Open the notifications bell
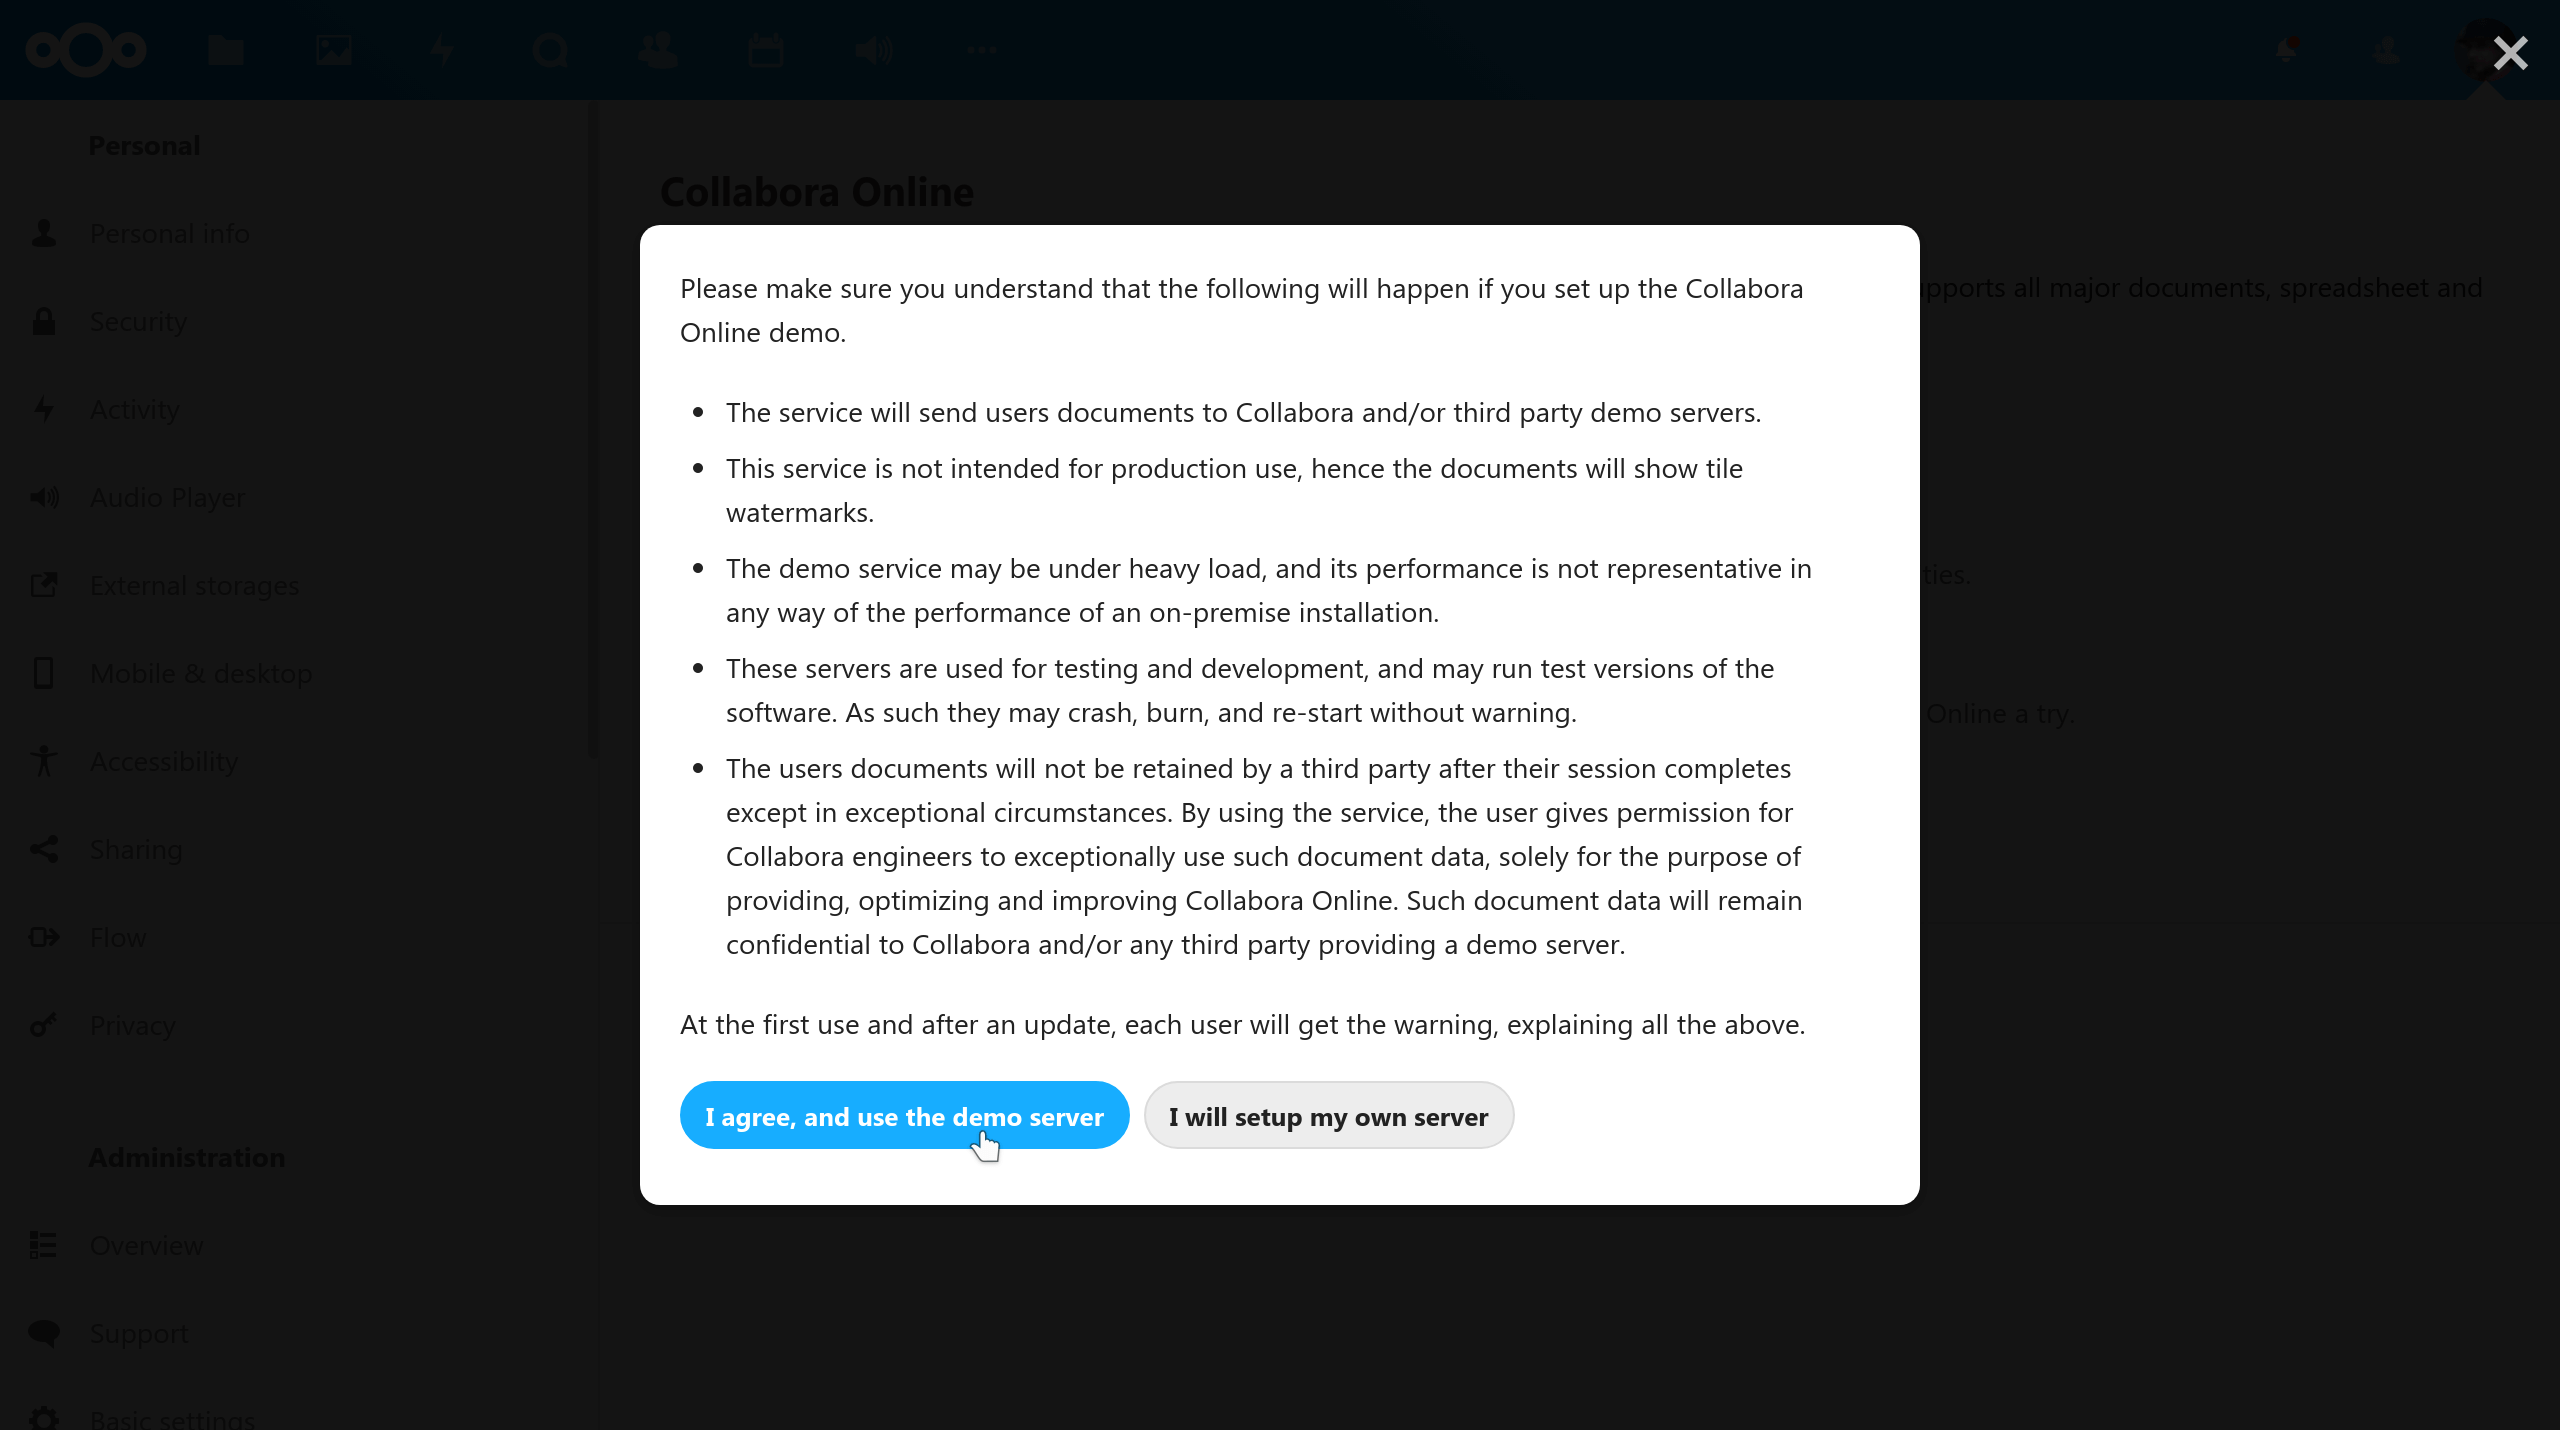 2286,50
